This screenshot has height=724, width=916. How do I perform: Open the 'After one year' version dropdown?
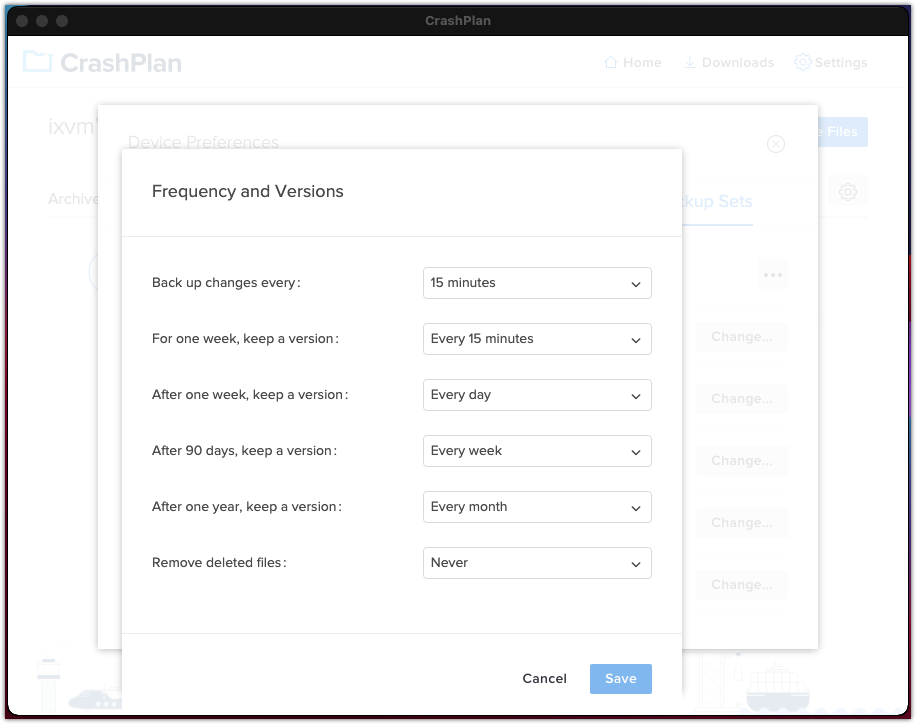(x=537, y=507)
